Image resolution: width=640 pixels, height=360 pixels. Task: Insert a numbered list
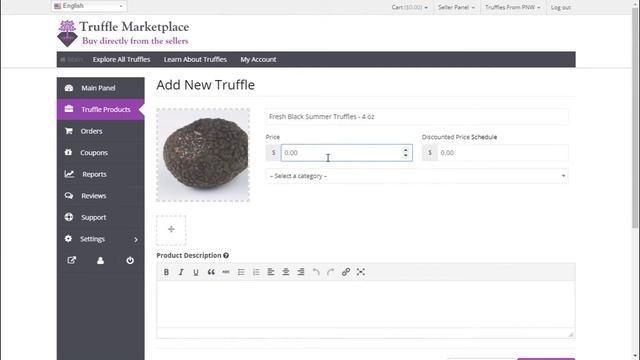coord(256,272)
